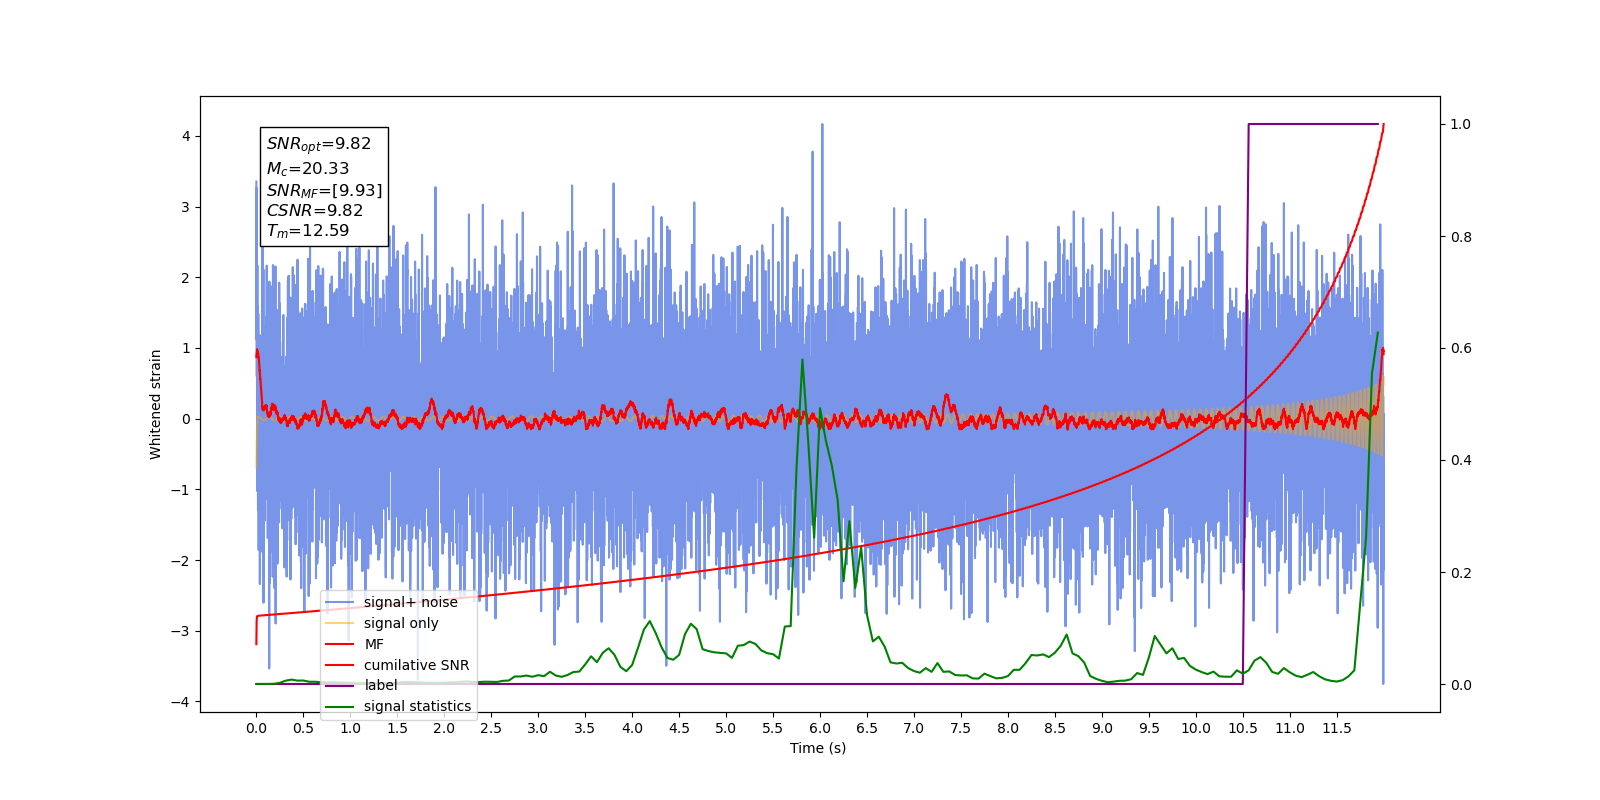The image size is (1600, 800).
Task: Click the 0.2 tick on the right axis
Action: (1461, 573)
